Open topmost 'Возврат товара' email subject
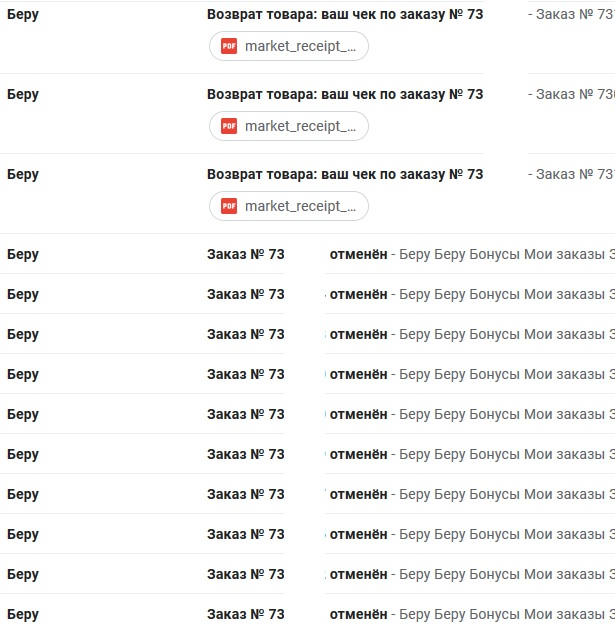Viewport: 615px width, 633px height. [x=345, y=15]
